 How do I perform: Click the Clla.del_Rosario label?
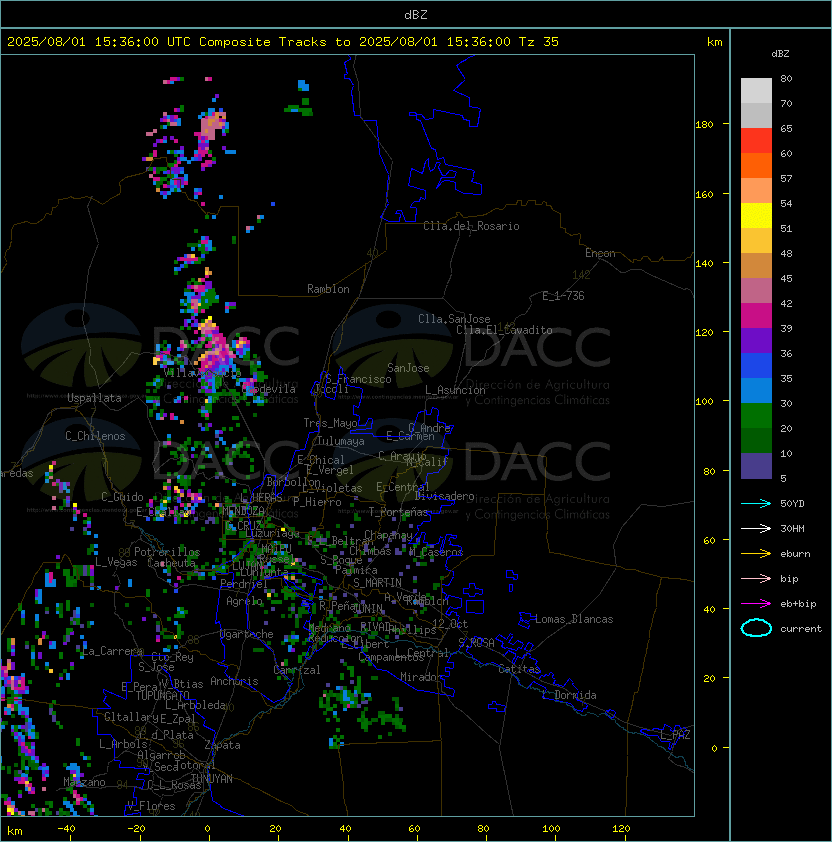click(x=471, y=226)
